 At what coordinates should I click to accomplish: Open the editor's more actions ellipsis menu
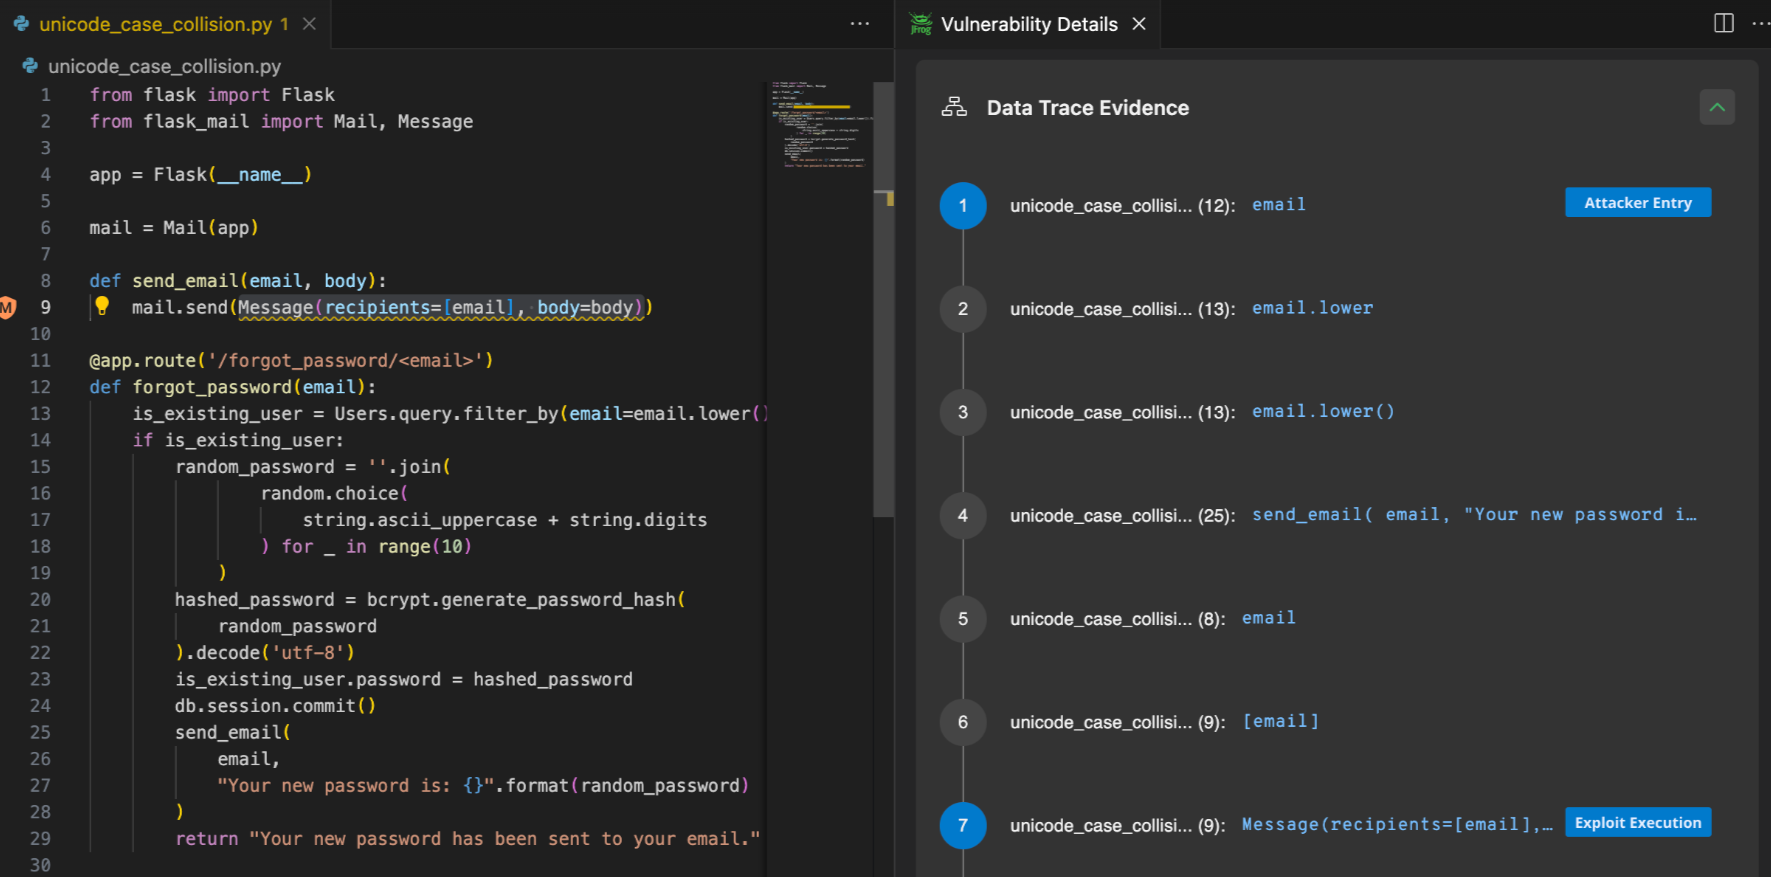pyautogui.click(x=859, y=23)
